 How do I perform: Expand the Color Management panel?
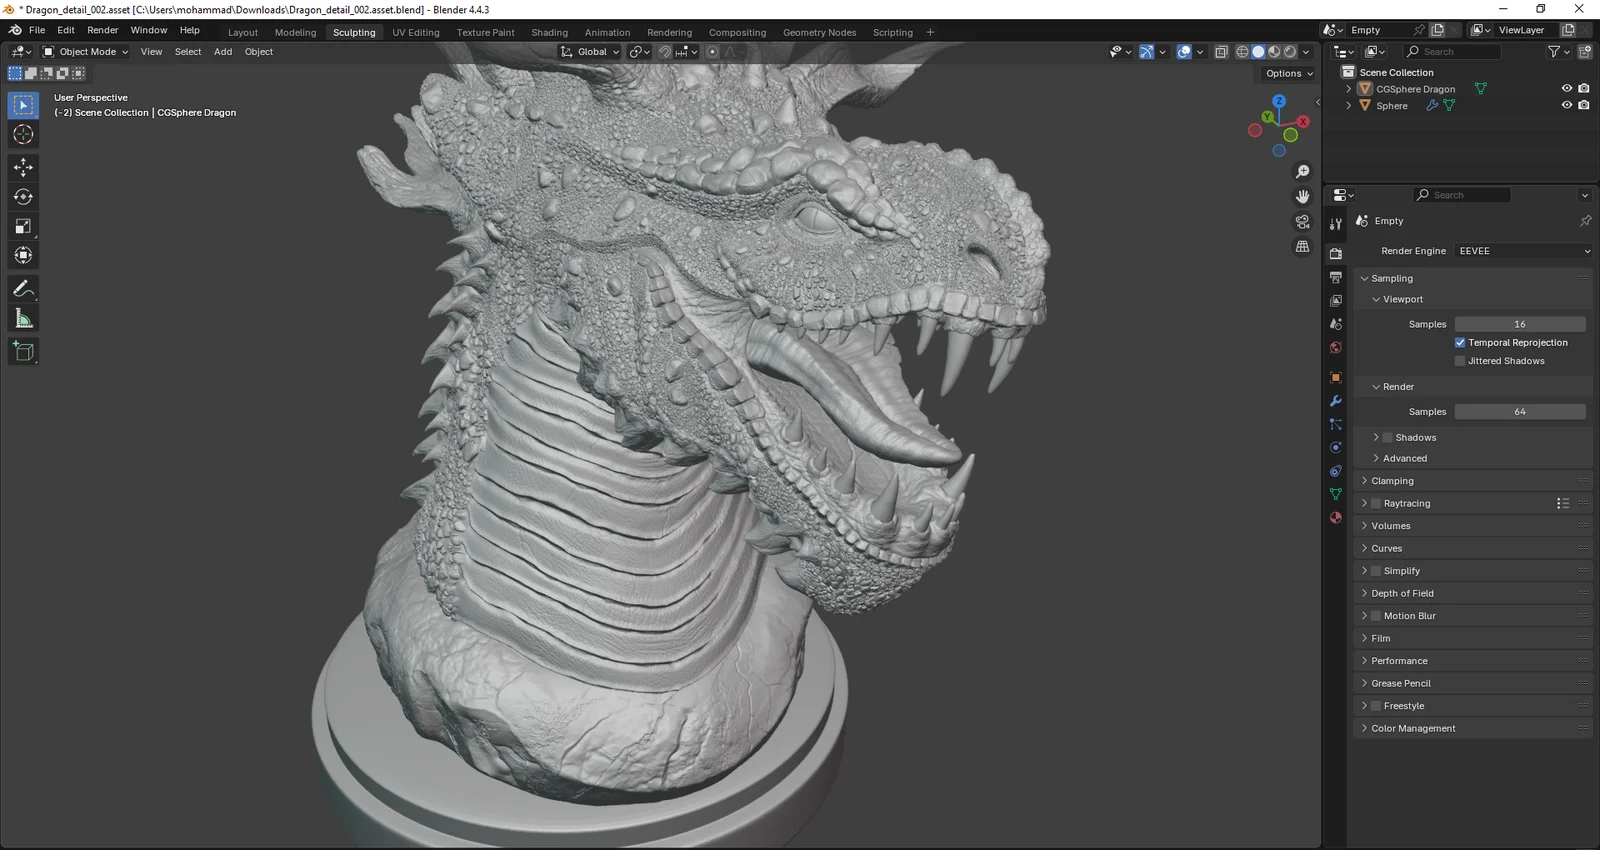pos(1412,729)
